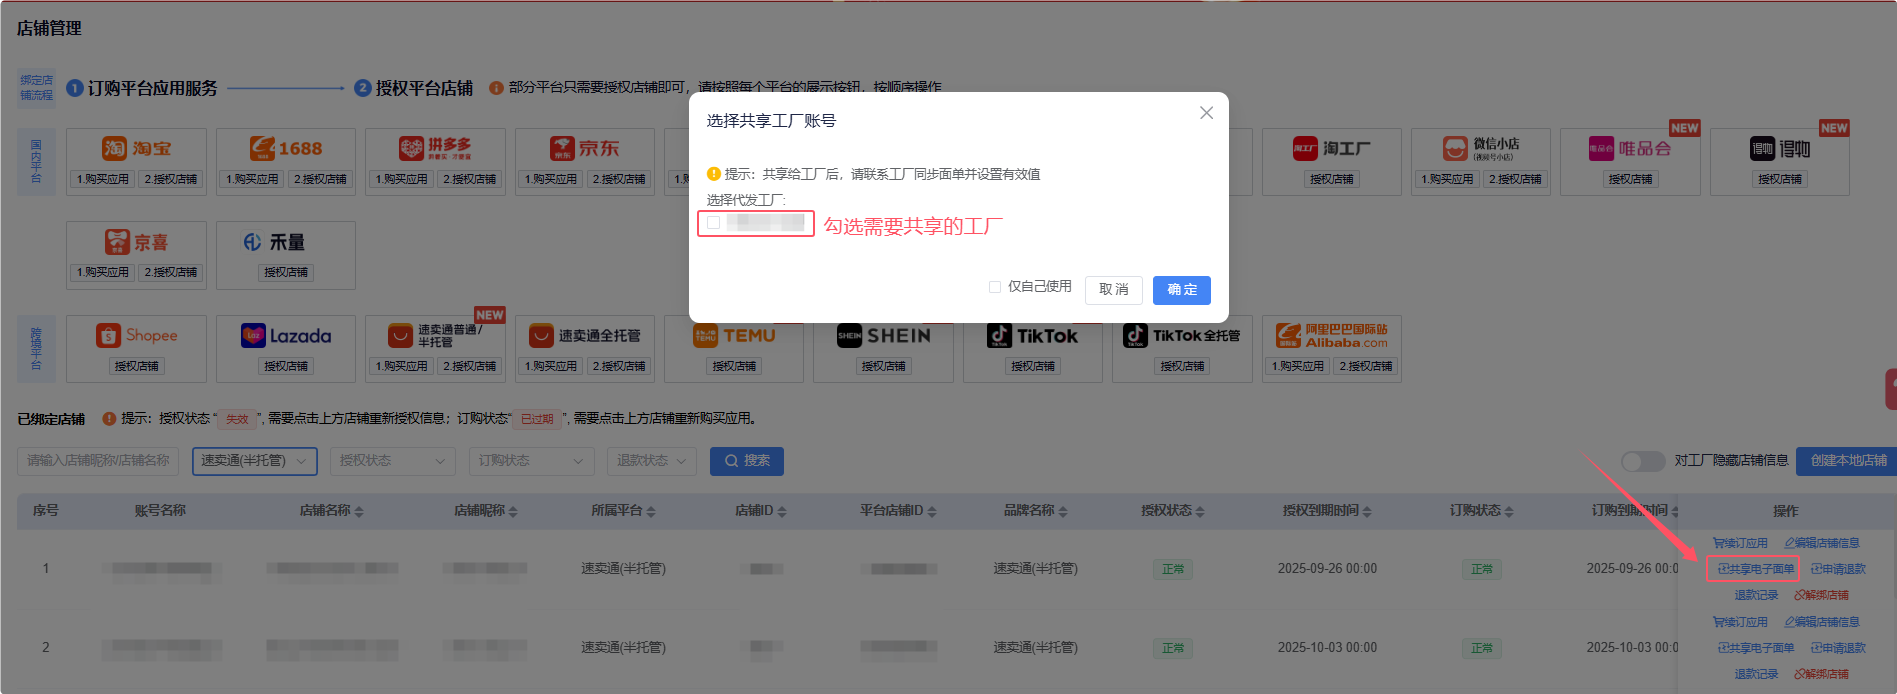The width and height of the screenshot is (1897, 694).
Task: Open the 速卖通(半托管) platform filter dropdown
Action: pyautogui.click(x=255, y=461)
